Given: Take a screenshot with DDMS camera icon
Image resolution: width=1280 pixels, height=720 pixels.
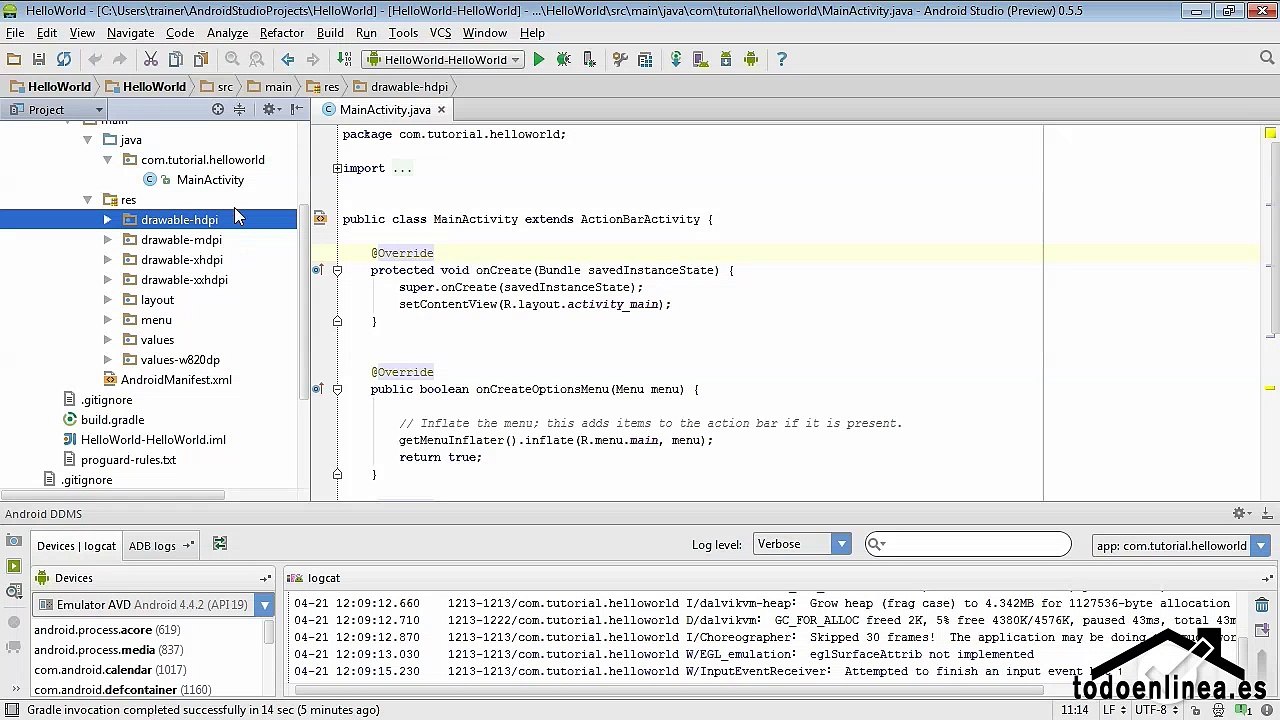Looking at the screenshot, I should click(x=14, y=541).
